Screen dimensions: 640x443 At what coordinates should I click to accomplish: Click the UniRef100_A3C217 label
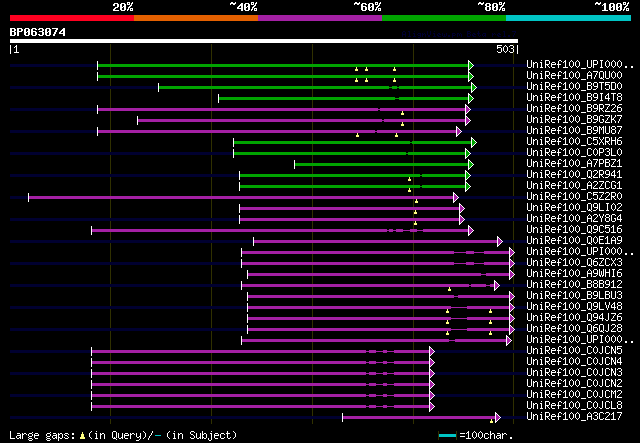click(574, 417)
